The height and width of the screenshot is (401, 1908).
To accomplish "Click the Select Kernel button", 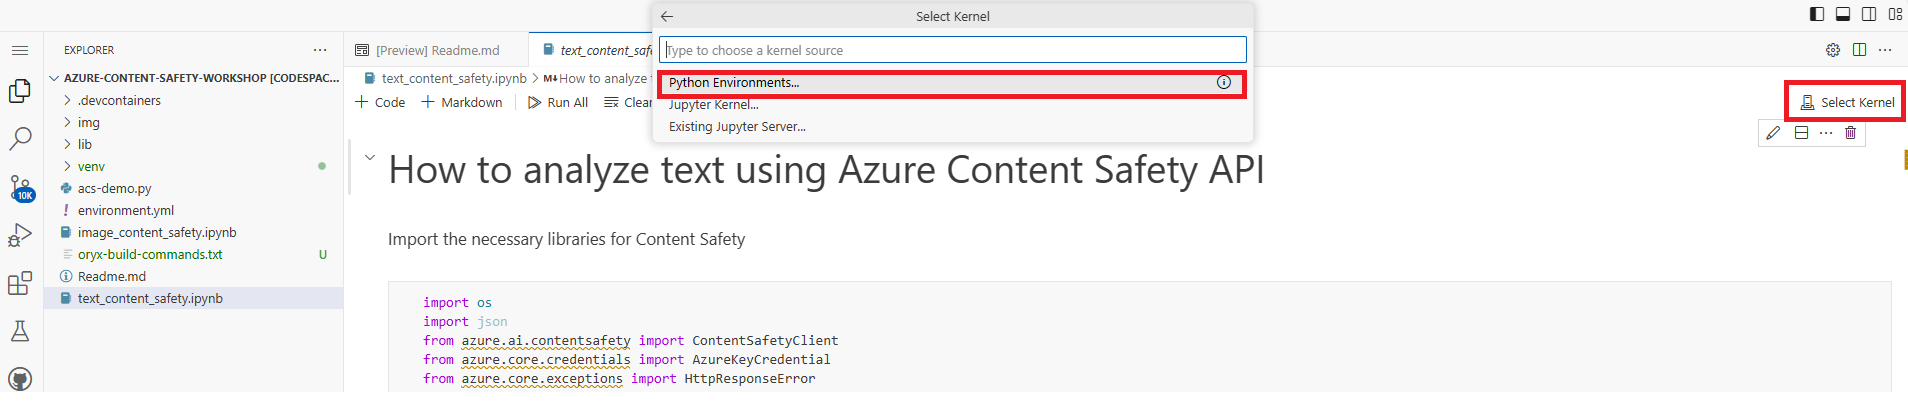I will point(1846,102).
